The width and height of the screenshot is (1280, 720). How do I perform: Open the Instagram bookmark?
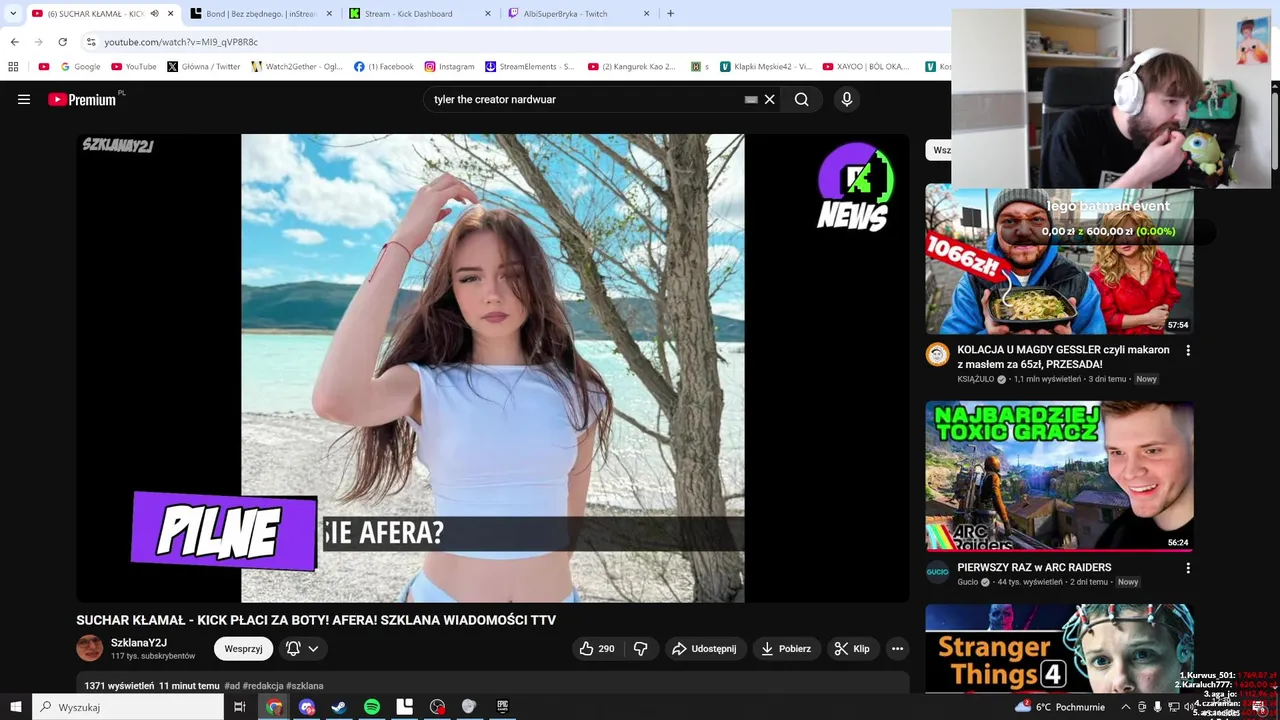coord(449,66)
